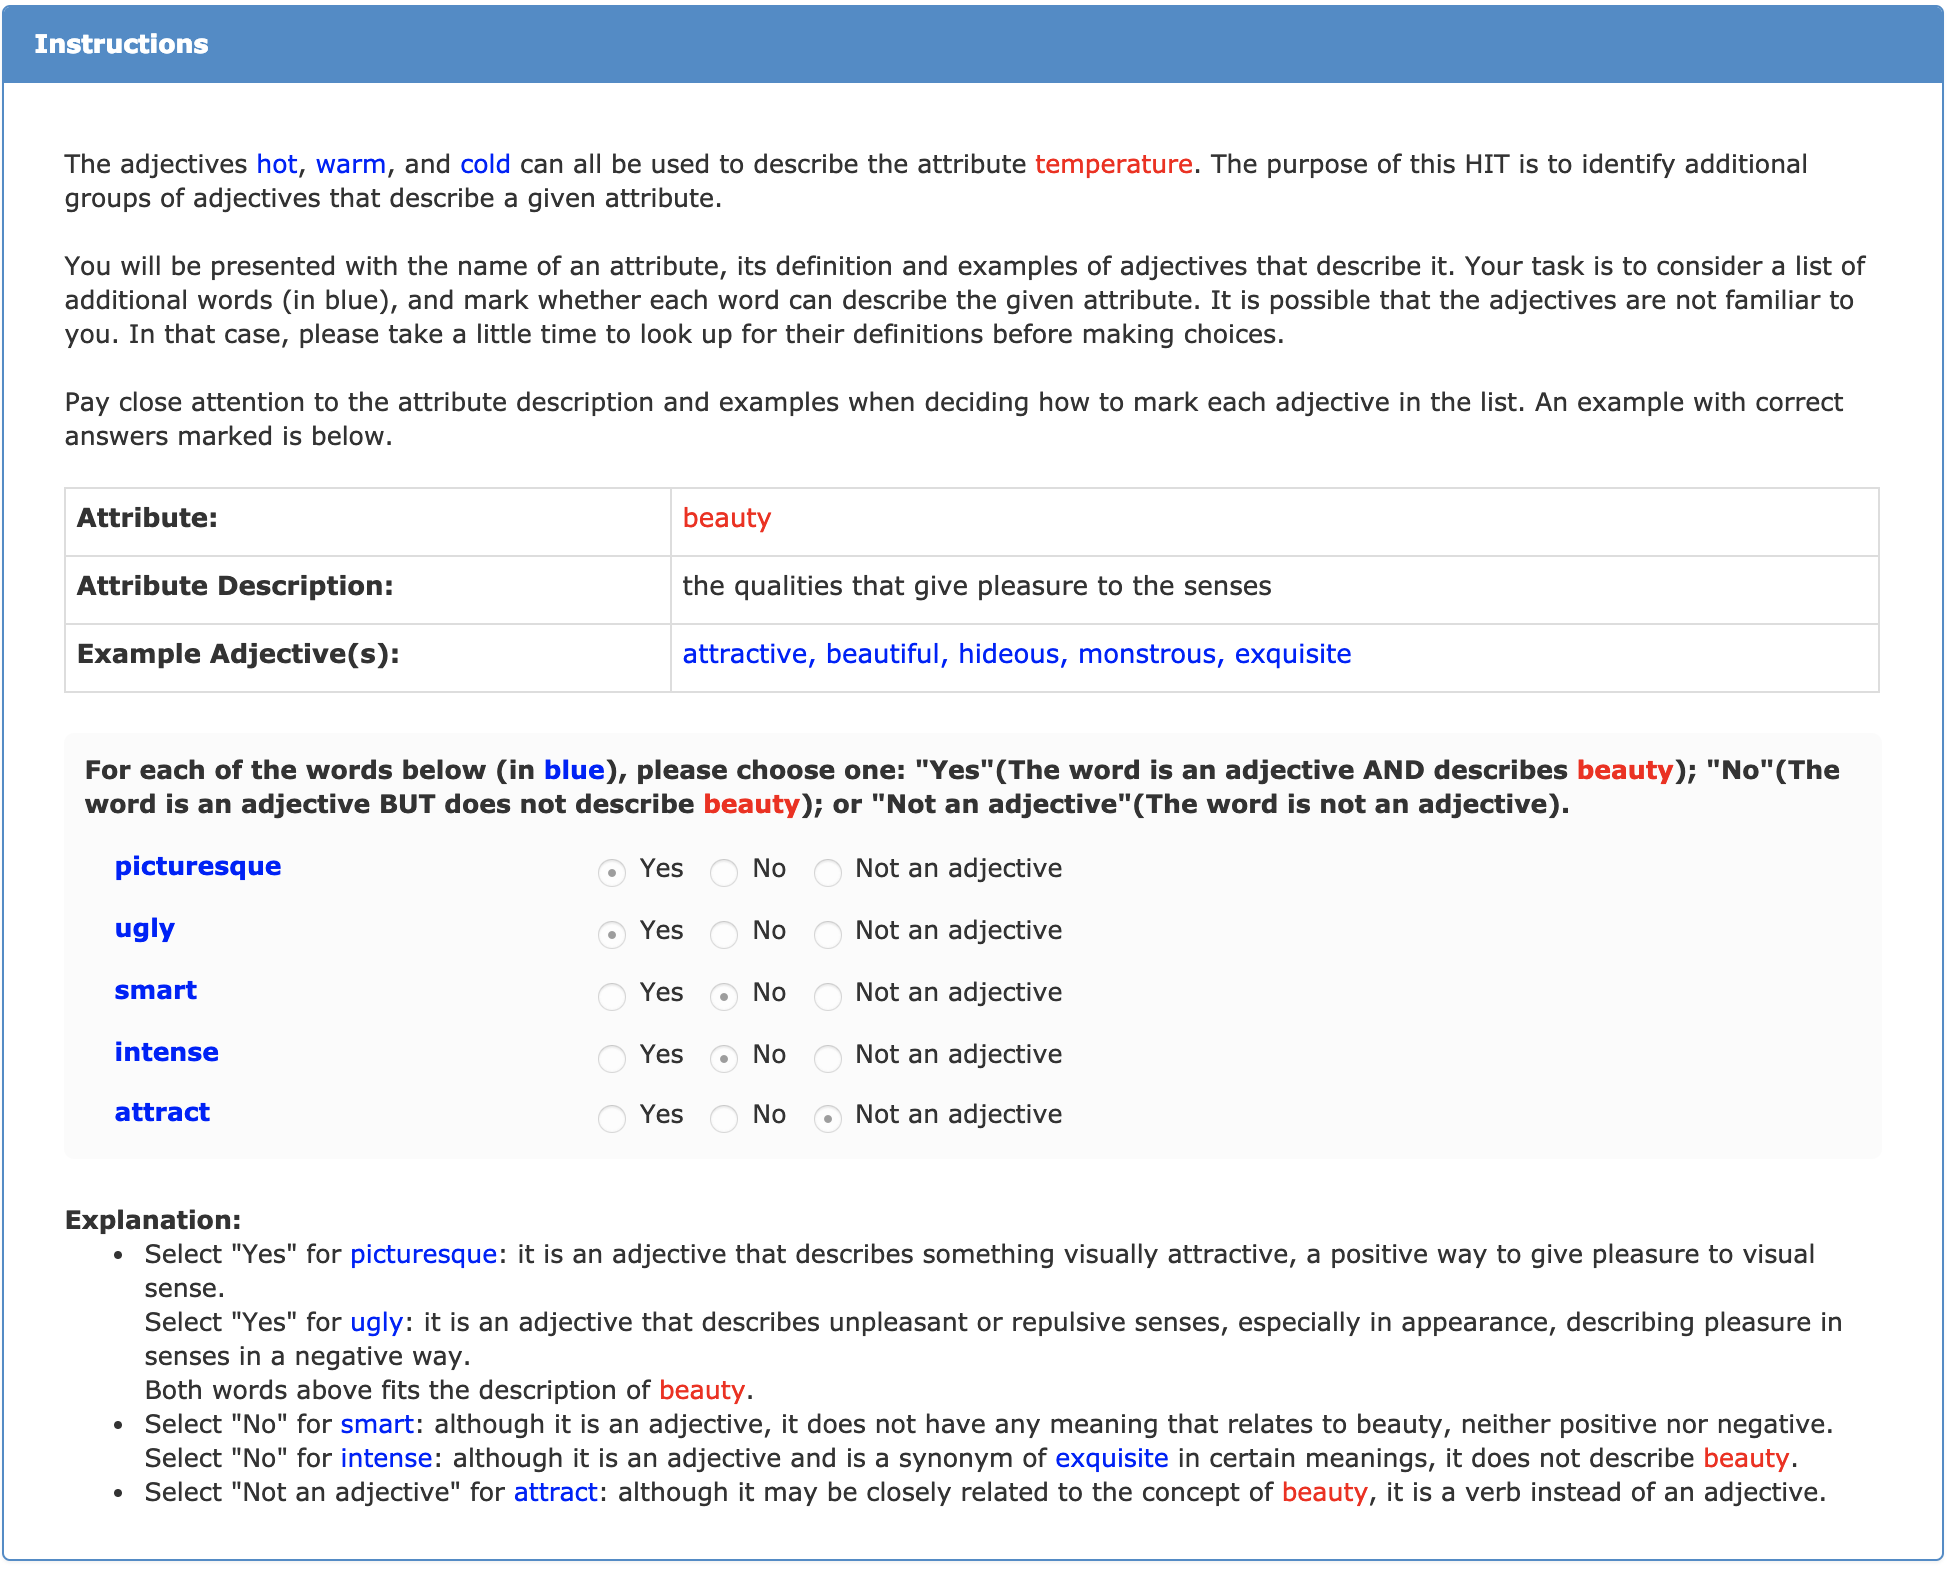Select Yes for picturesque

(612, 872)
